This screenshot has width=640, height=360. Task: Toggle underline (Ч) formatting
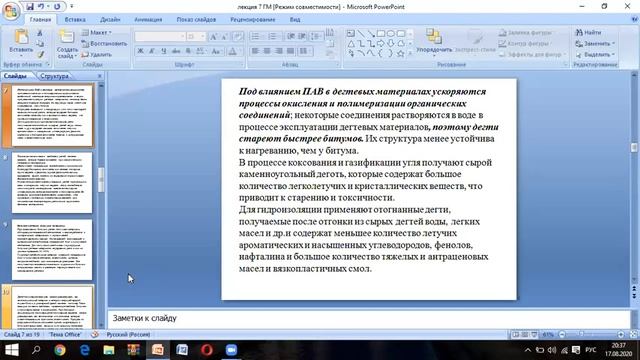click(164, 51)
